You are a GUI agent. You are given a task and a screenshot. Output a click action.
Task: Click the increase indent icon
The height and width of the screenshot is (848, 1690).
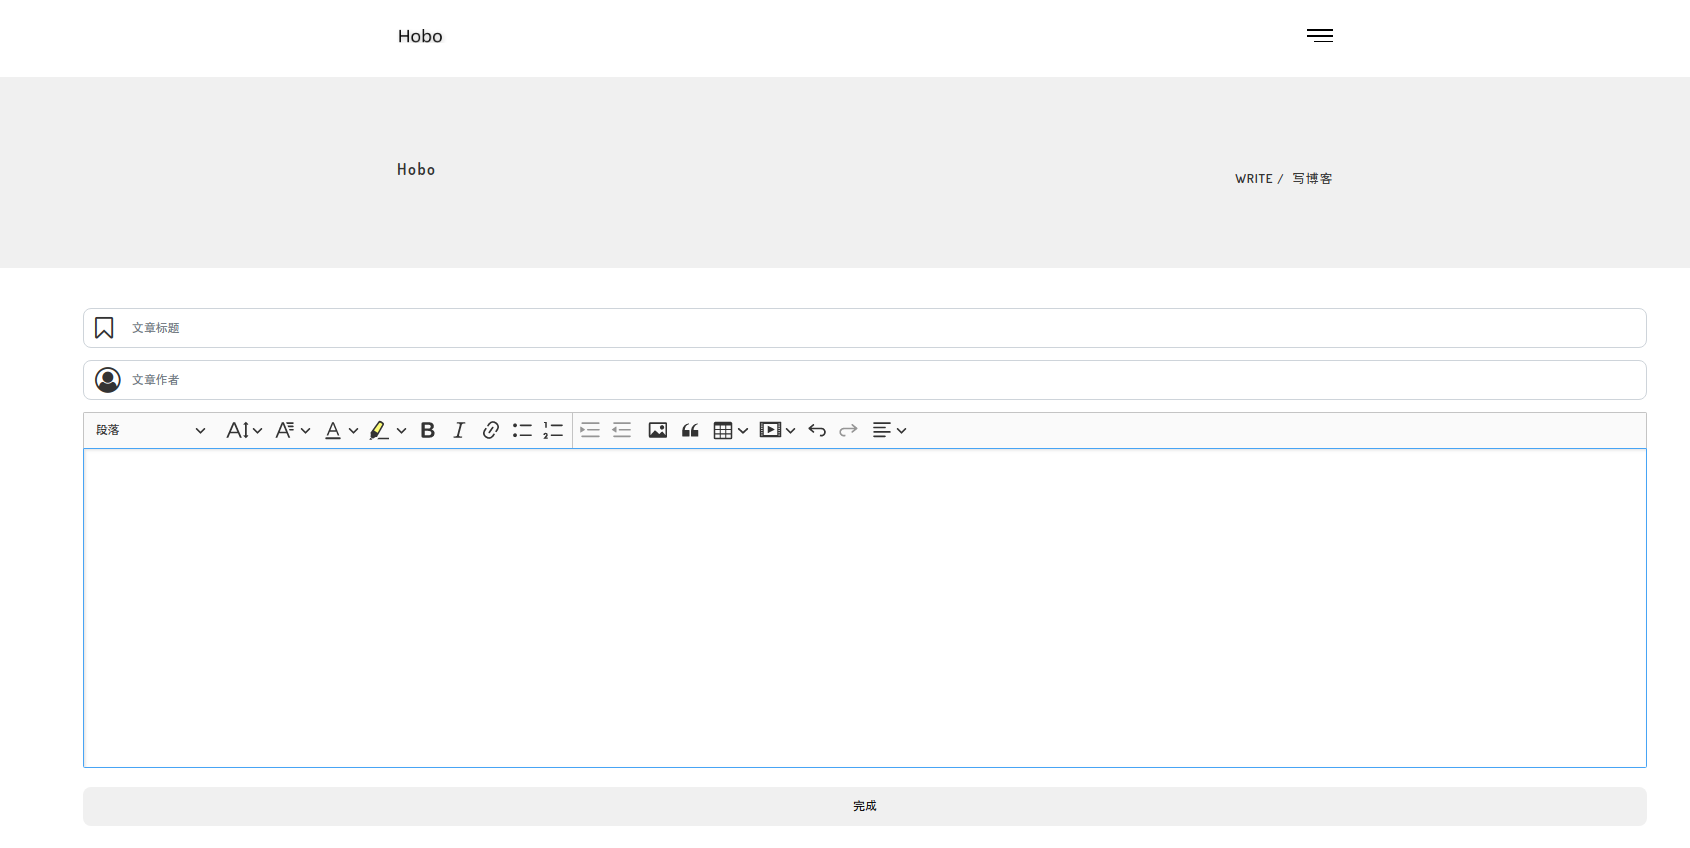click(x=590, y=430)
